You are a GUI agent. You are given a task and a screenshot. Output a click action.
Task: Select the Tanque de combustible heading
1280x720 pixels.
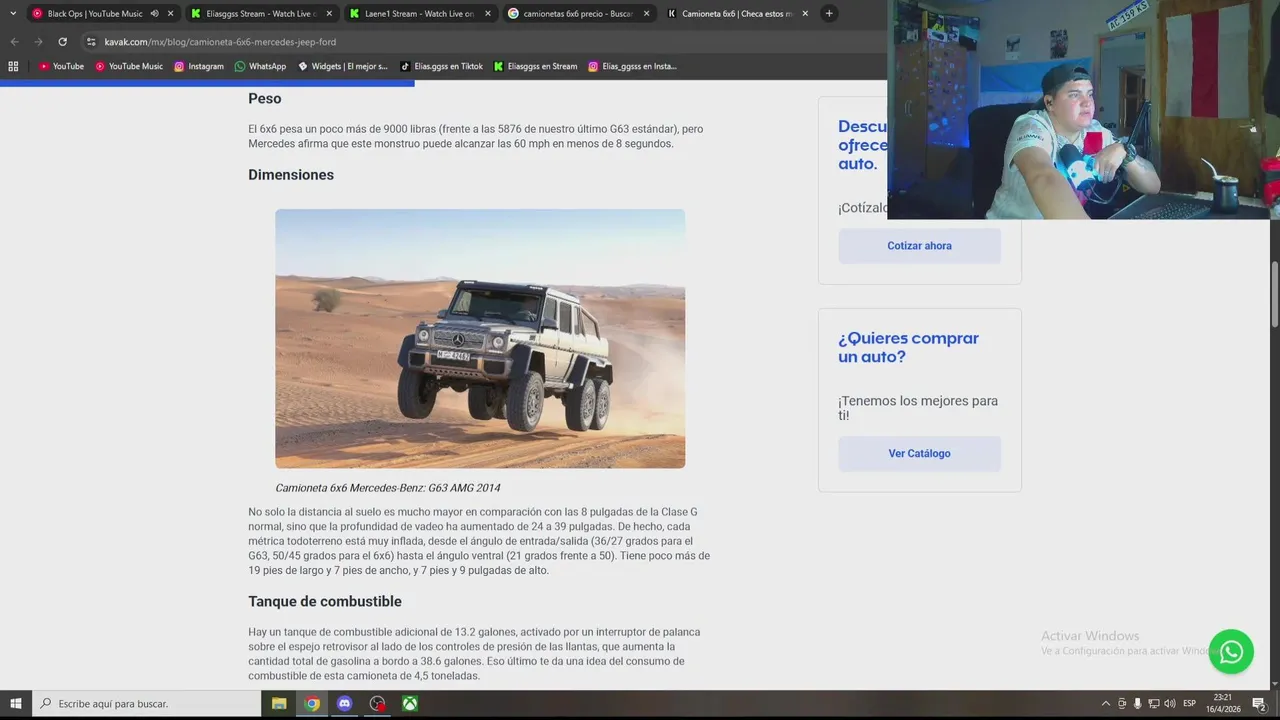tap(325, 602)
